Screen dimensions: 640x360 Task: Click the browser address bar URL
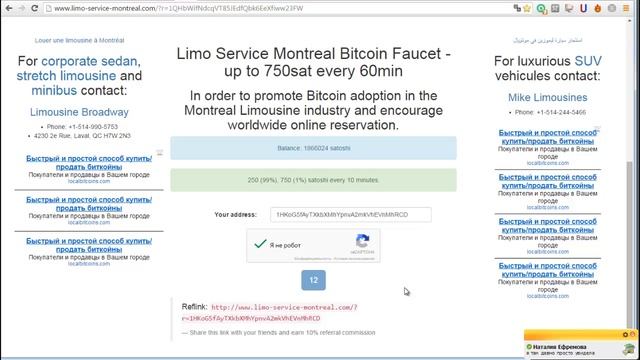pos(178,8)
